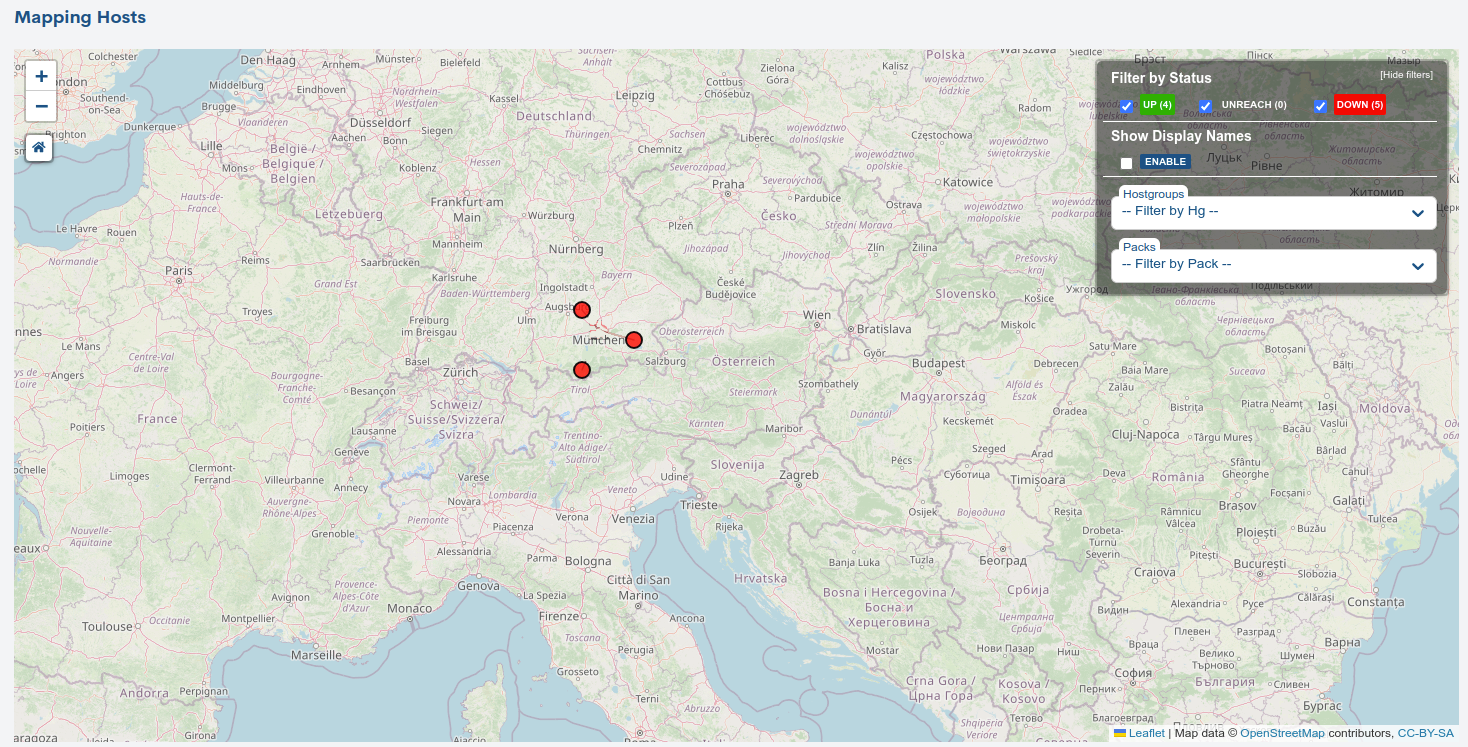The height and width of the screenshot is (747, 1468).
Task: Open the OpenStreetMap contributors link
Action: [x=1282, y=733]
